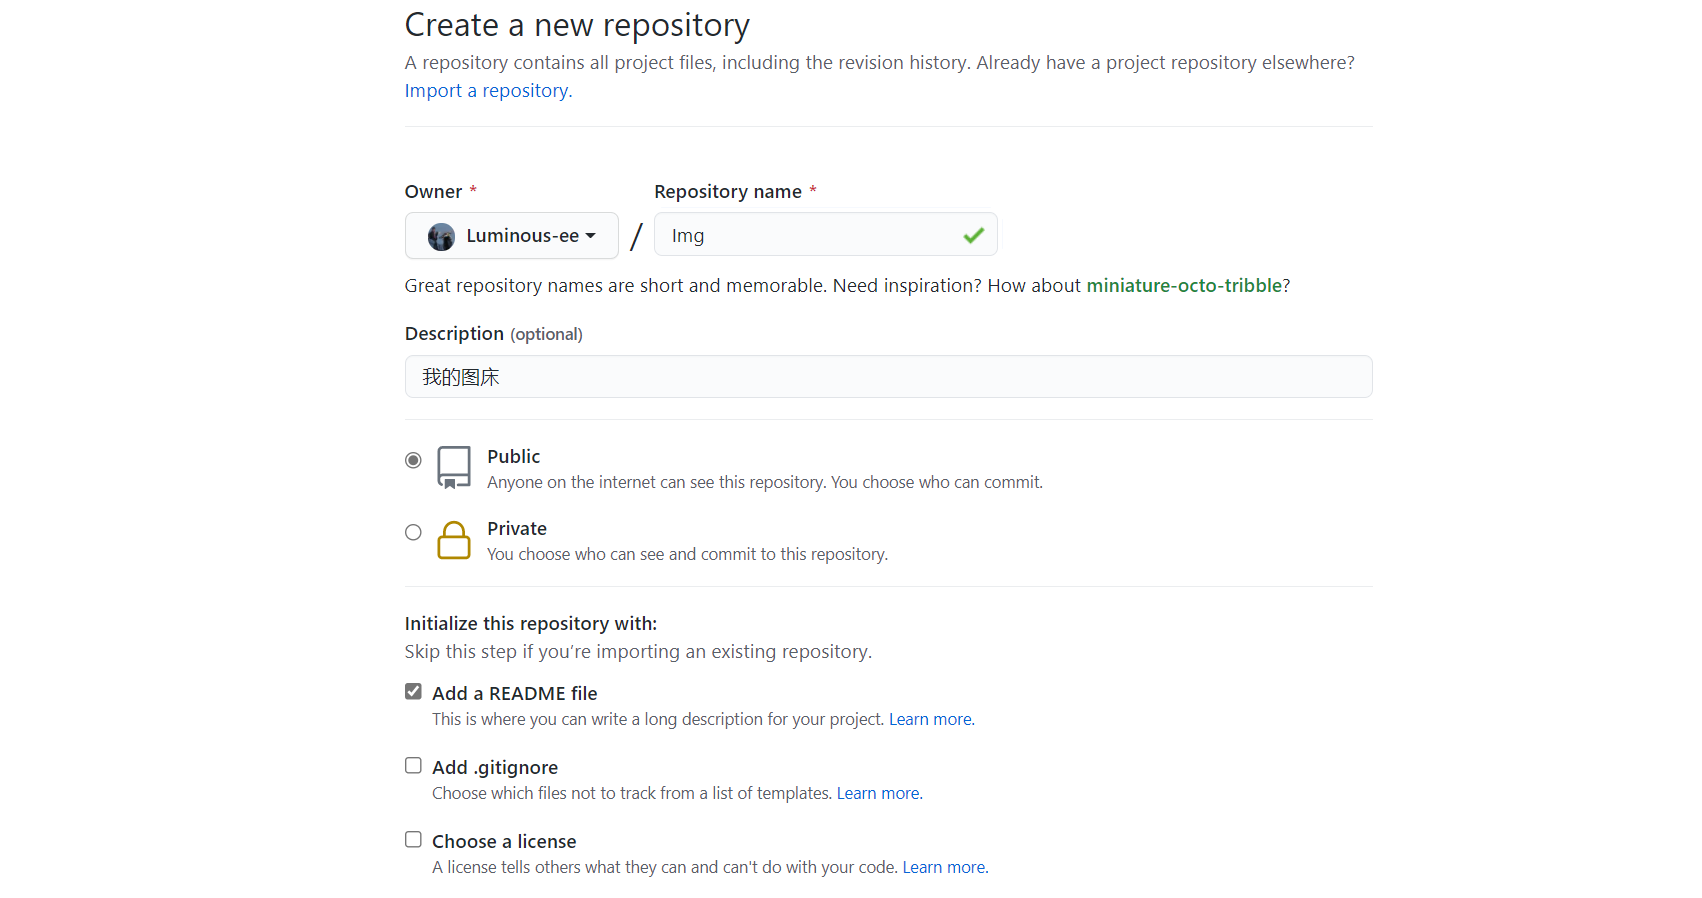
Task: Use suggested name miniature-octo-tribble
Action: [x=1184, y=286]
